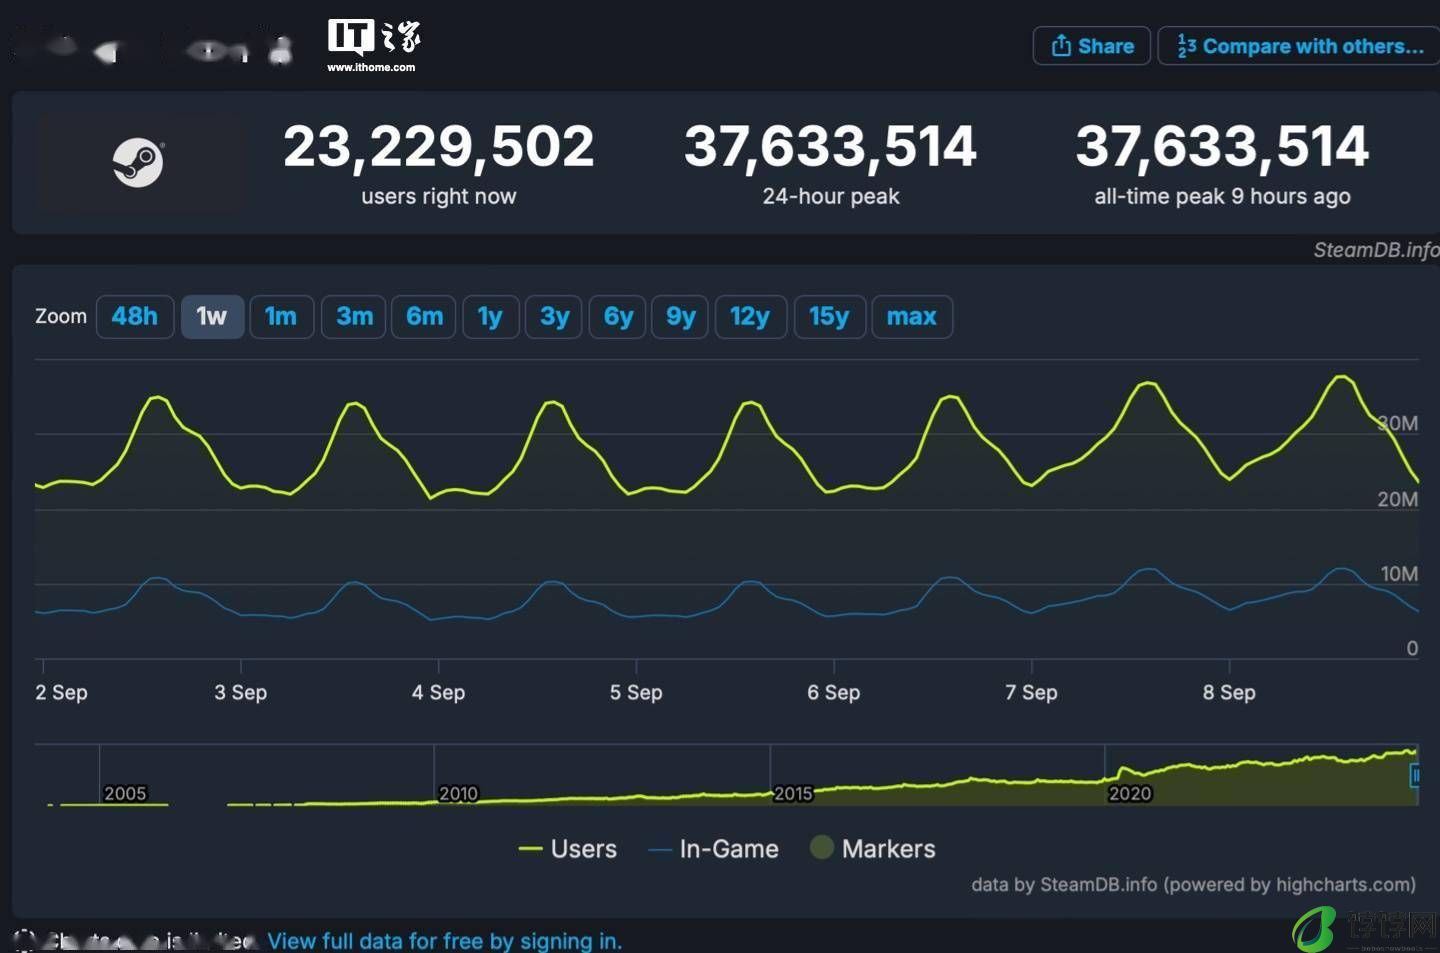Select the 48h zoom range
The width and height of the screenshot is (1440, 953).
pos(135,317)
